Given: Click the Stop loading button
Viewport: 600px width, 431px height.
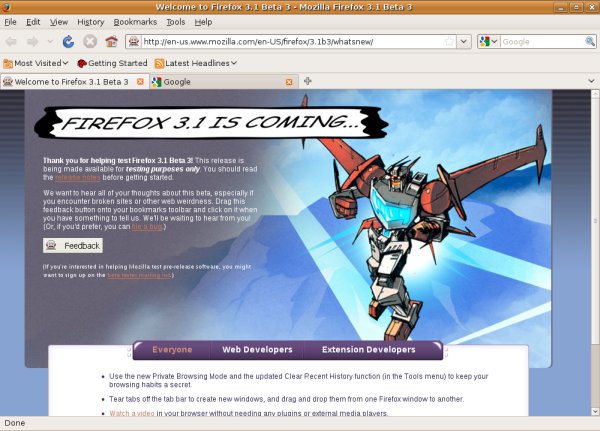Looking at the screenshot, I should pos(90,41).
